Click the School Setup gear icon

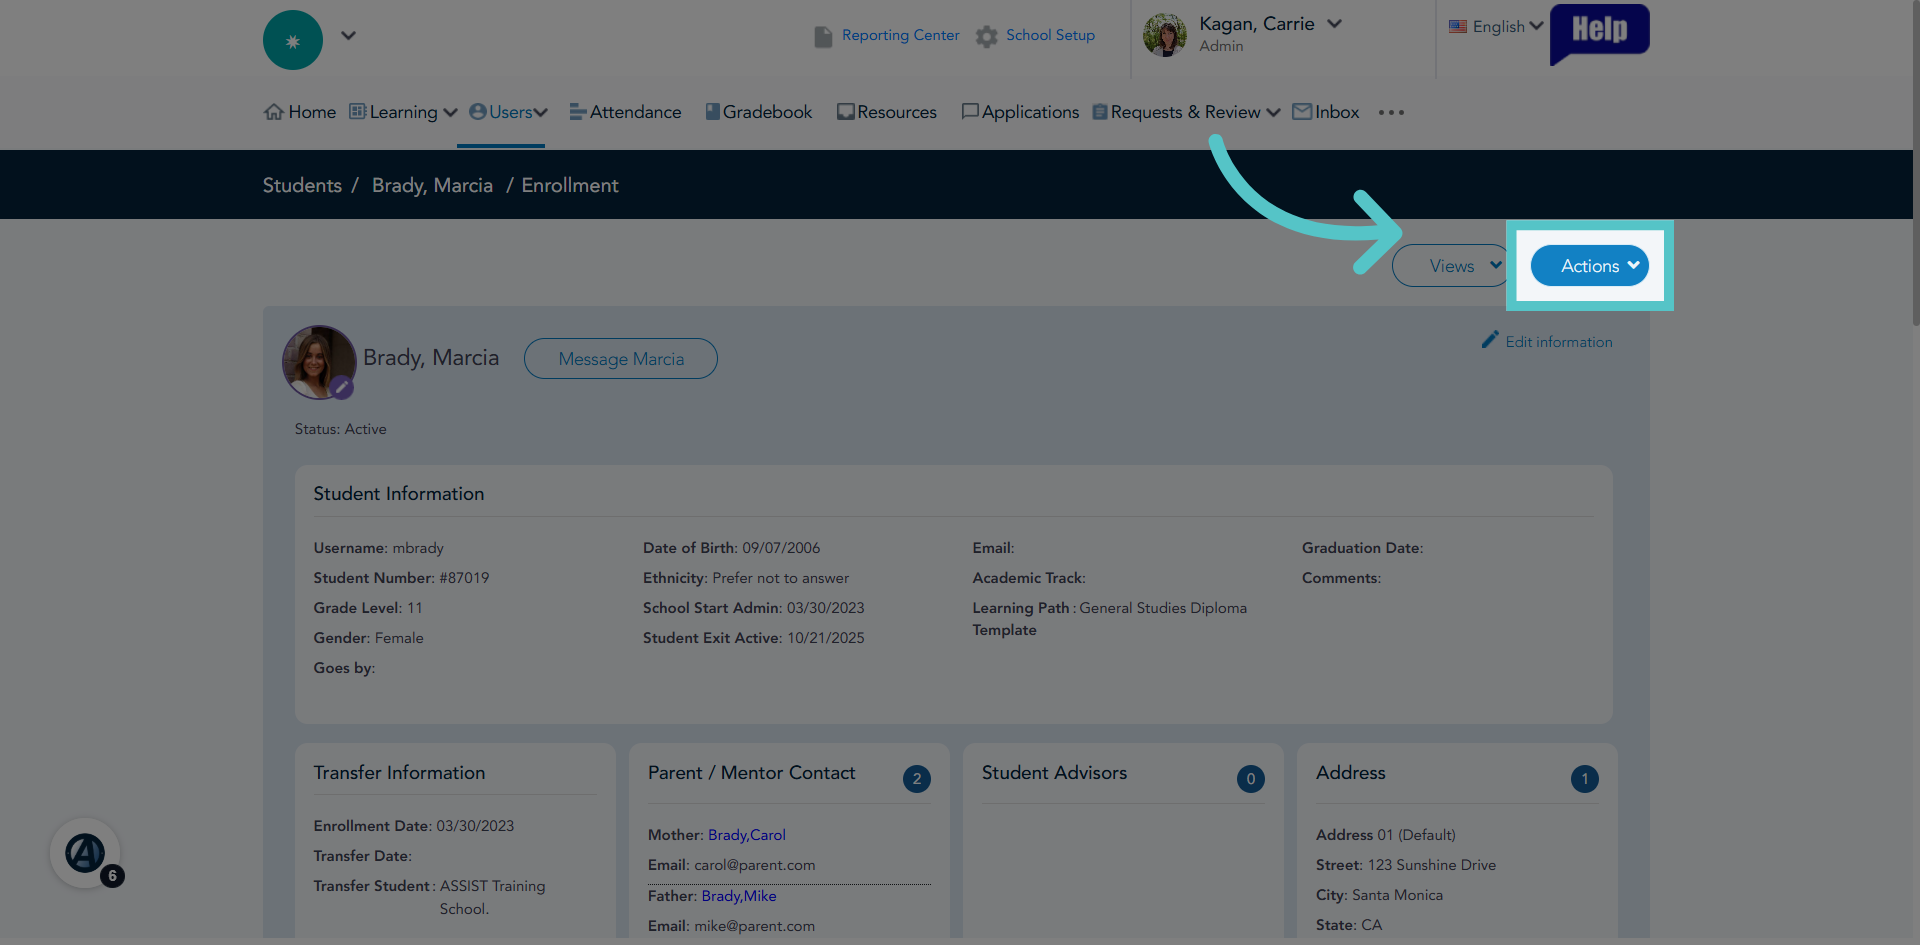[987, 37]
